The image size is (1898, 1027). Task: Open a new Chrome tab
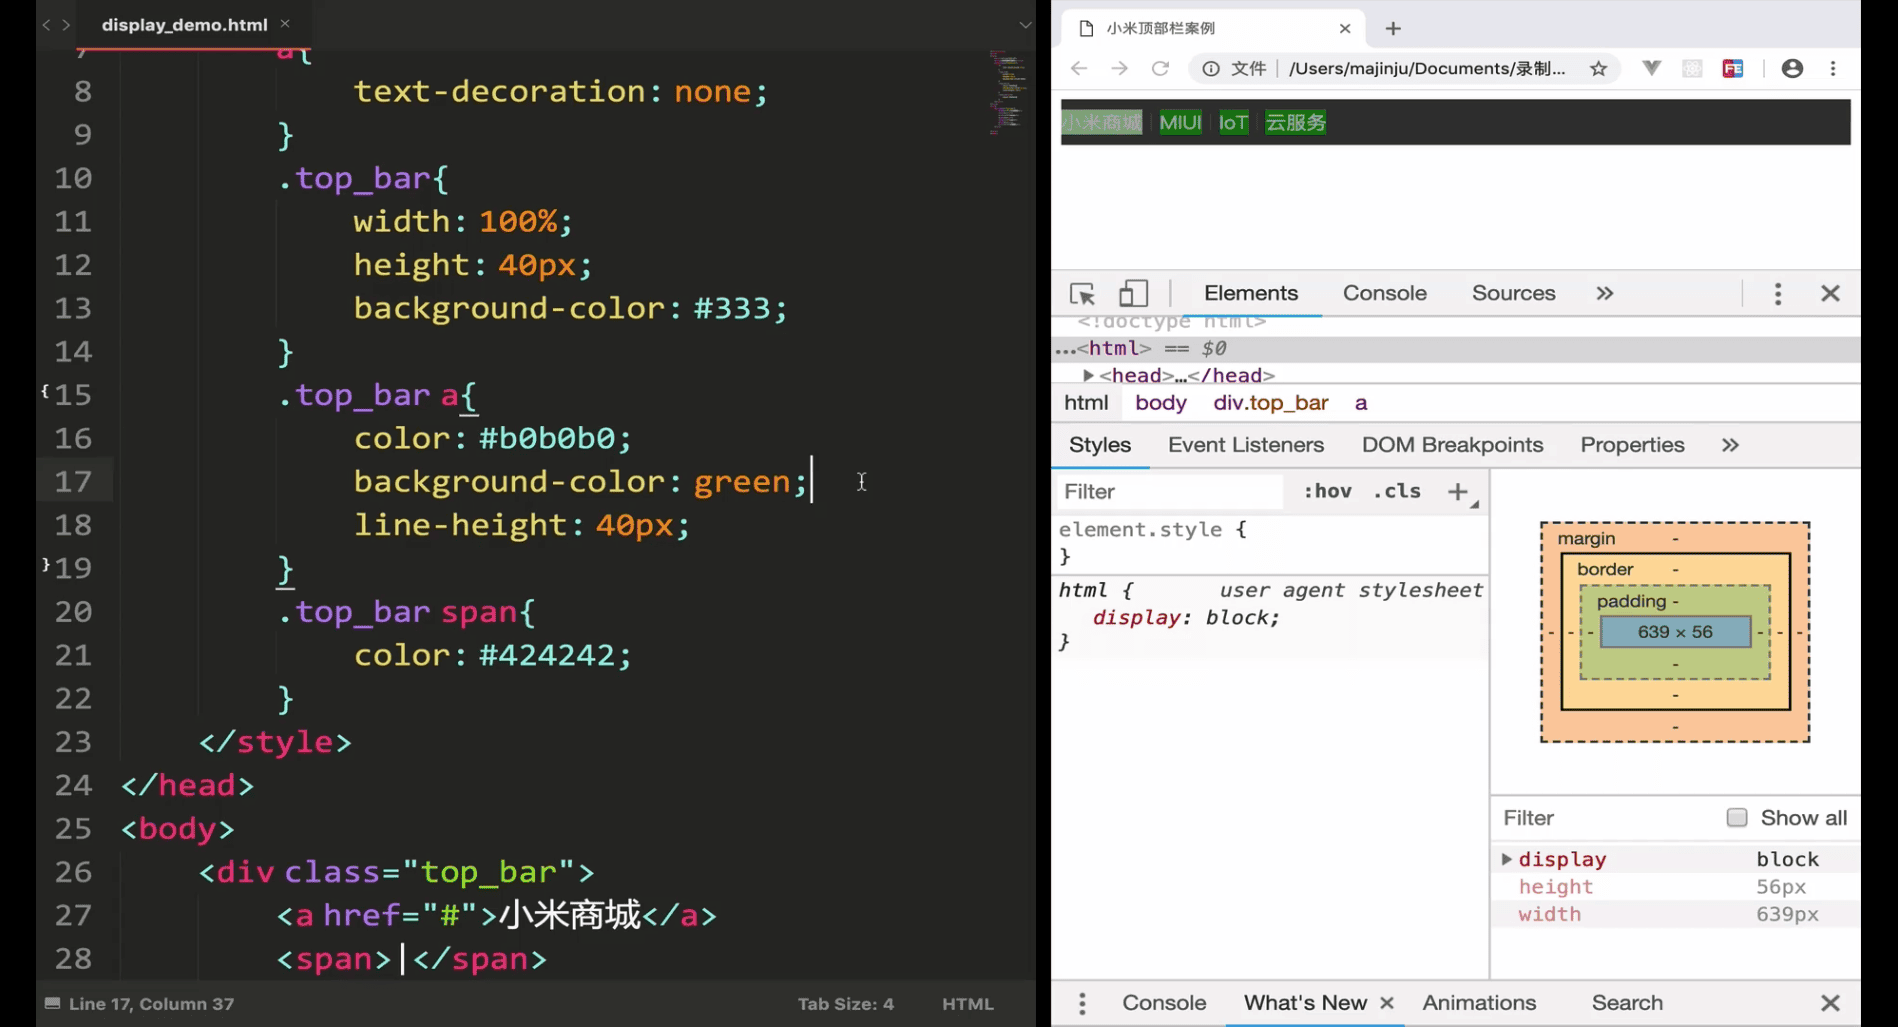point(1393,28)
